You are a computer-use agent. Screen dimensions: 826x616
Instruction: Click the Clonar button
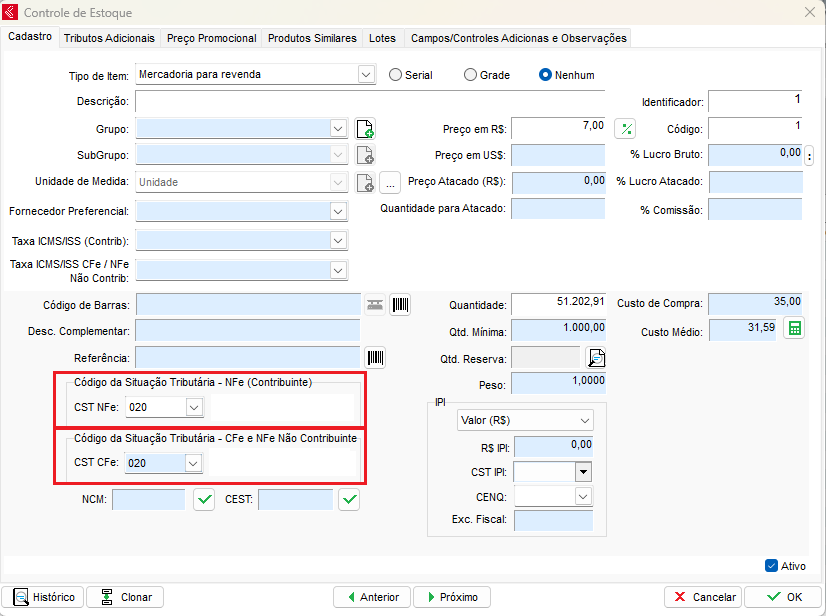125,597
